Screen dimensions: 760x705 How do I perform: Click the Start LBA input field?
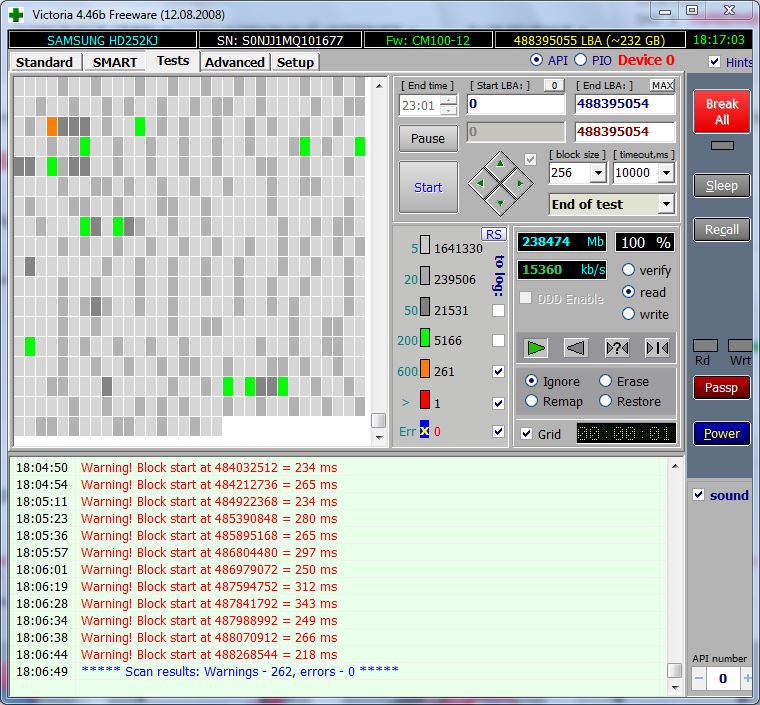point(515,104)
